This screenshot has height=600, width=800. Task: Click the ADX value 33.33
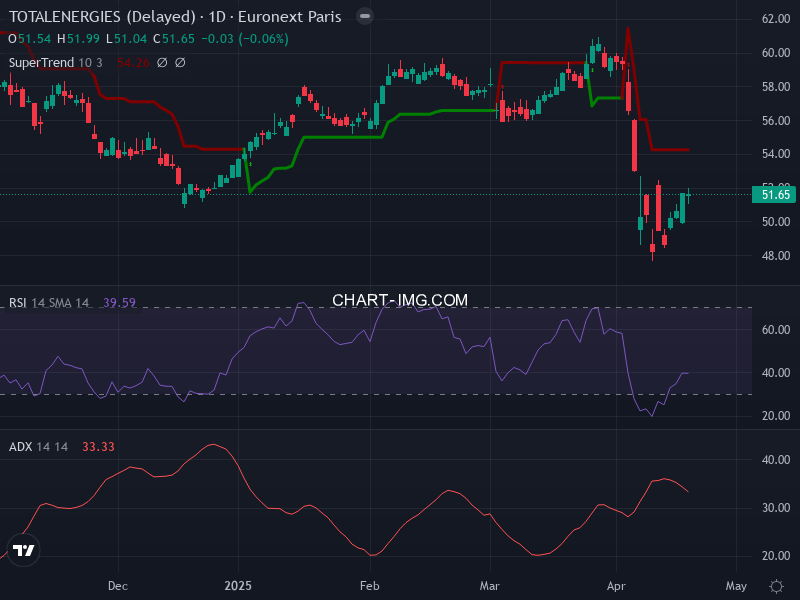98,447
